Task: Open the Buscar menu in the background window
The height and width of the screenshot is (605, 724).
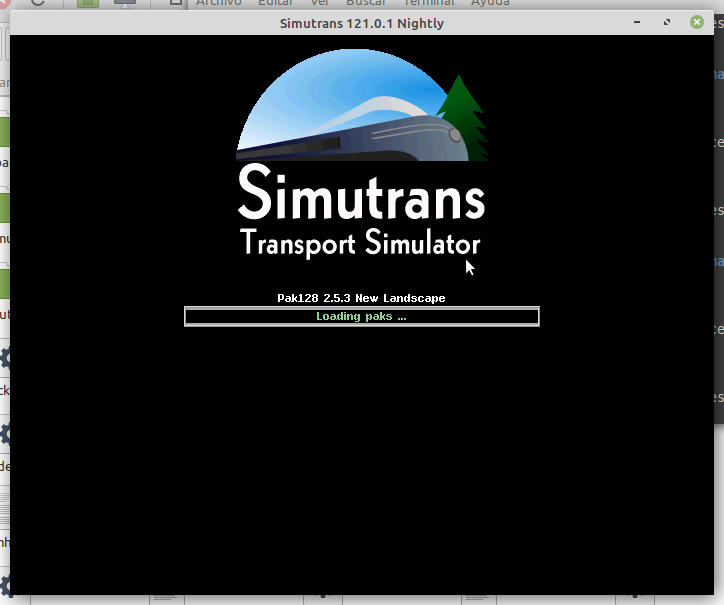Action: [365, 3]
